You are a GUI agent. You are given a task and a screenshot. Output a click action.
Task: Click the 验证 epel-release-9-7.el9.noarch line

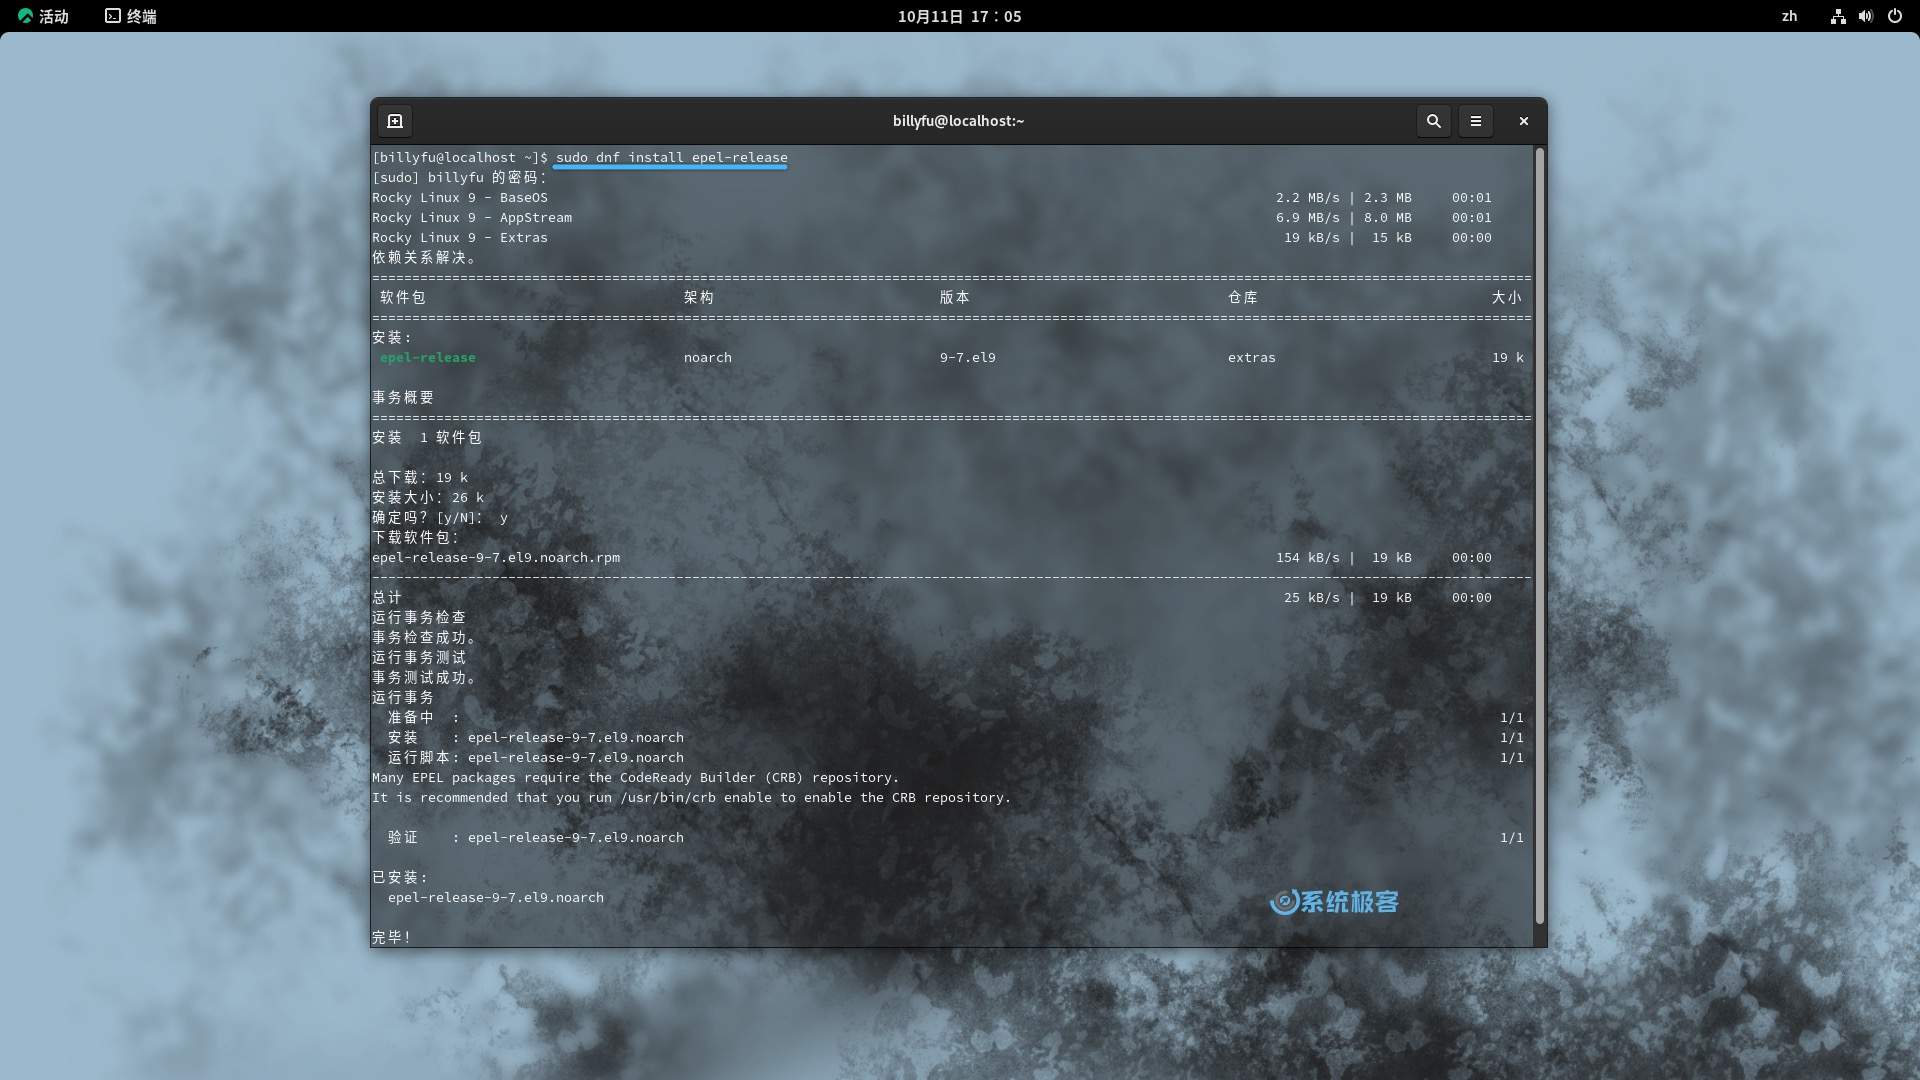(955, 838)
